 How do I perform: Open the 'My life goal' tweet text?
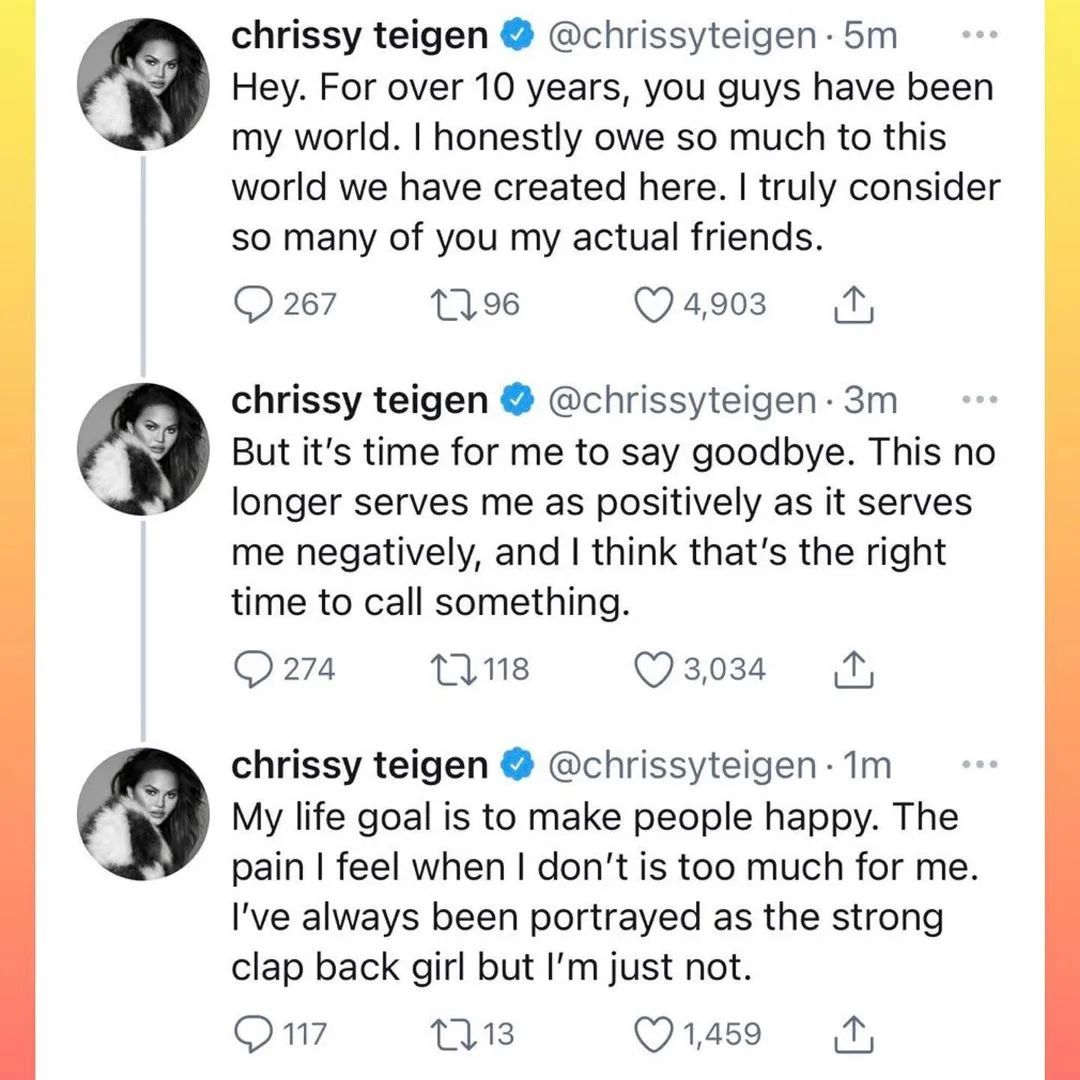pyautogui.click(x=605, y=892)
